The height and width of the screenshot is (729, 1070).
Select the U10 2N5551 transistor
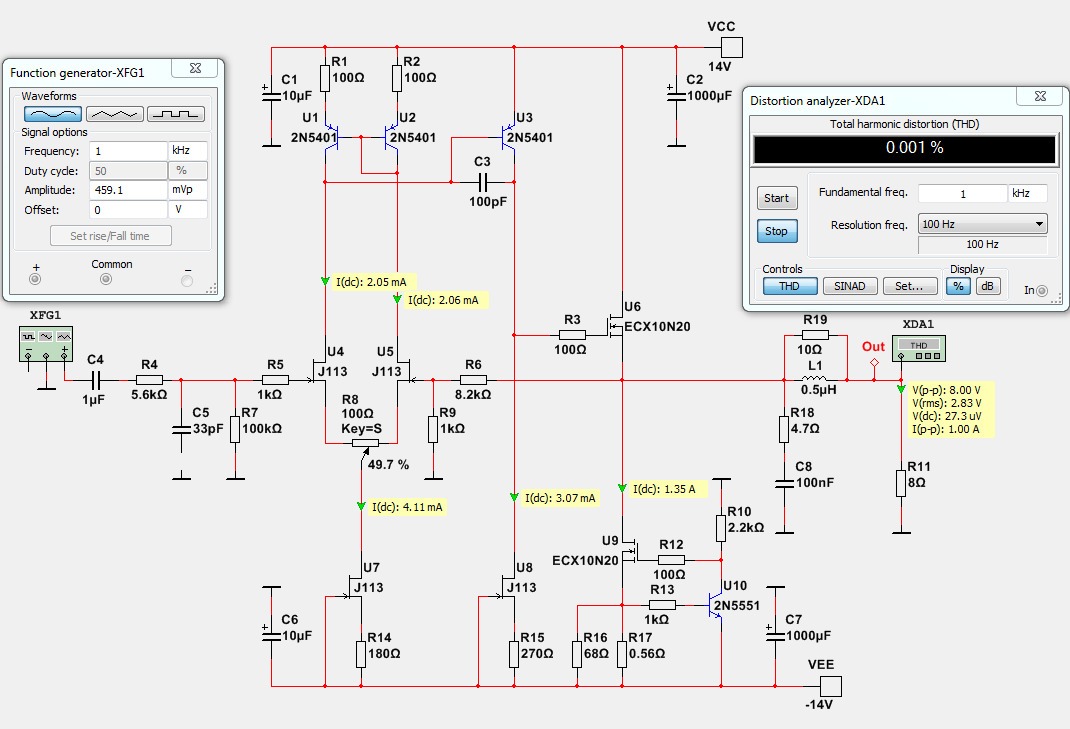pyautogui.click(x=715, y=605)
